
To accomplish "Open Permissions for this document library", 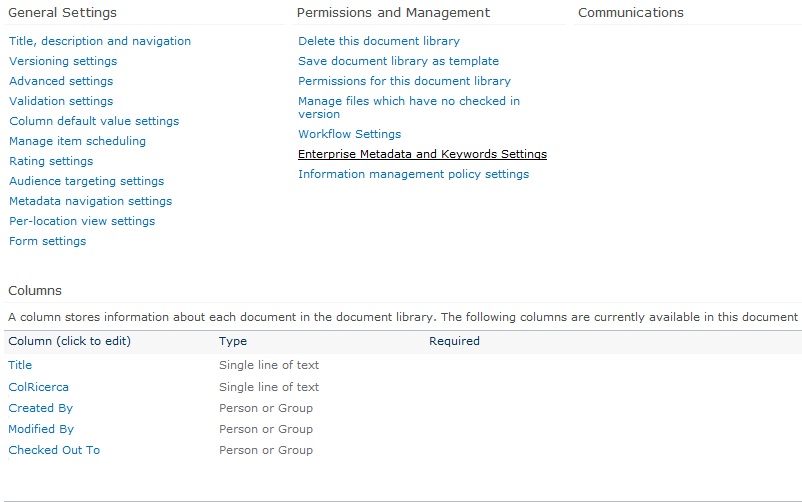I will (405, 81).
